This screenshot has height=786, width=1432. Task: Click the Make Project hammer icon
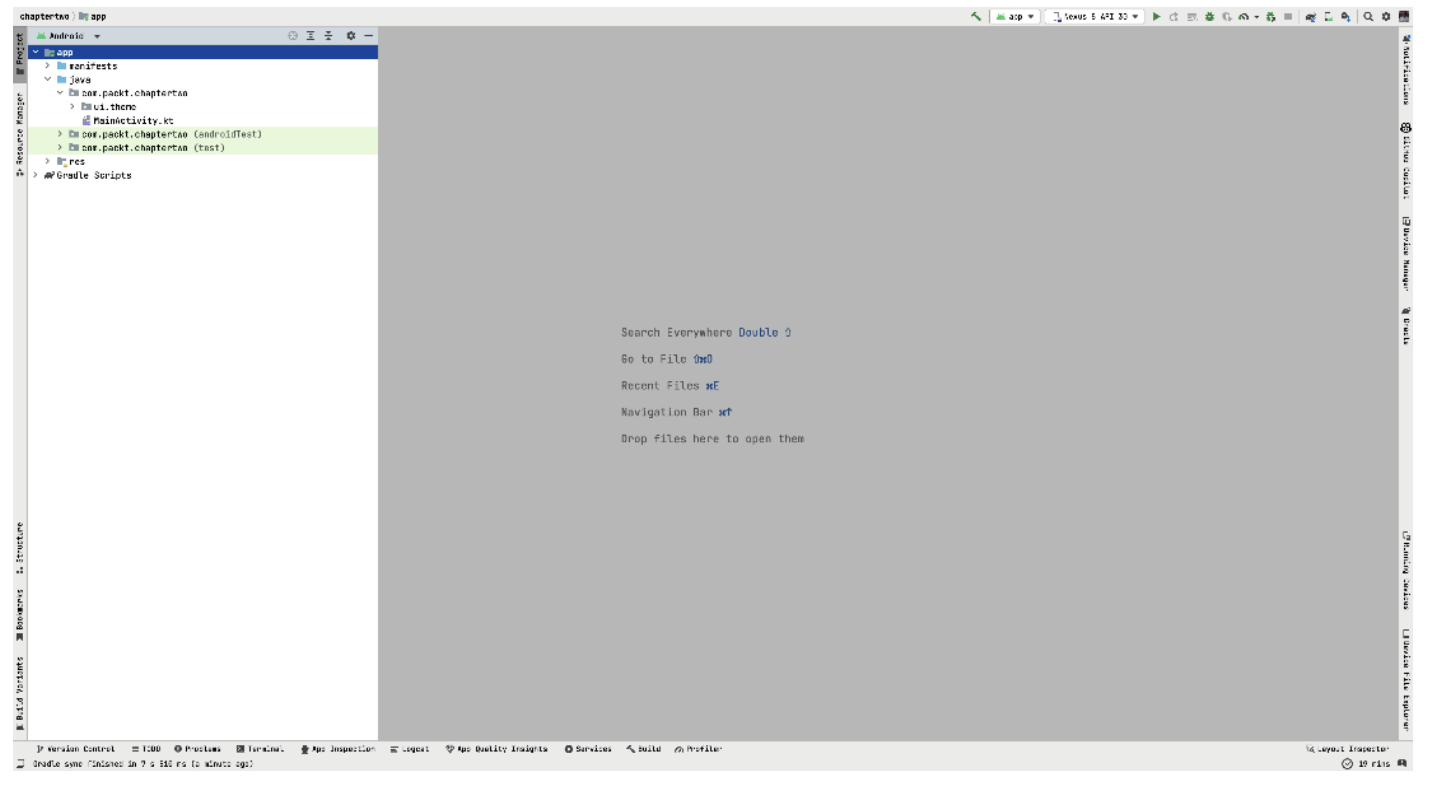pos(975,17)
